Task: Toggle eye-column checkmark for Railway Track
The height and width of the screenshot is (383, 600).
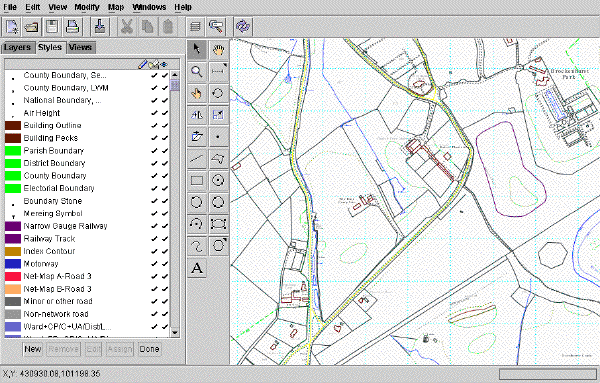Action: (165, 239)
